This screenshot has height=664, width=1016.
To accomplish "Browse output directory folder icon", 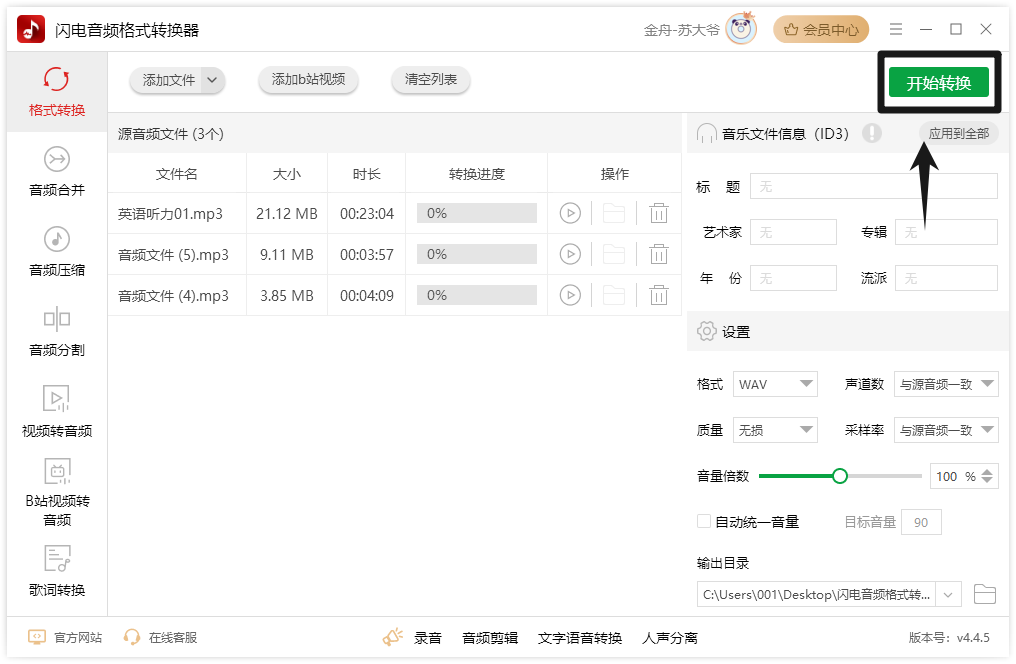I will tap(985, 594).
